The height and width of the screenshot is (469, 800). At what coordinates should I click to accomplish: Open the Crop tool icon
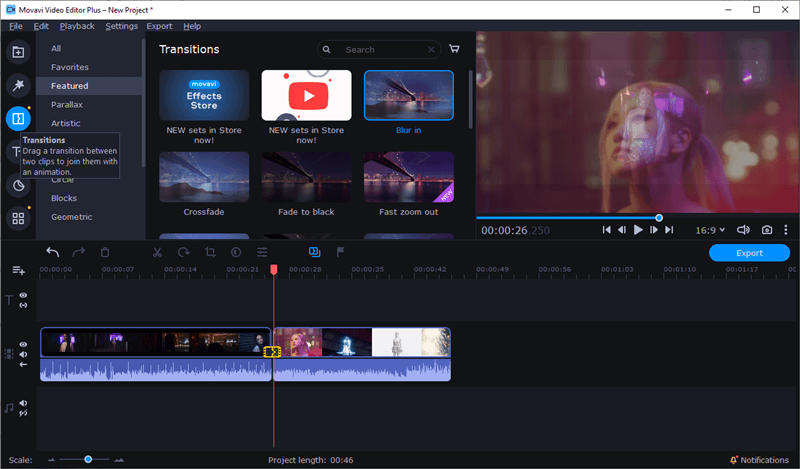210,252
